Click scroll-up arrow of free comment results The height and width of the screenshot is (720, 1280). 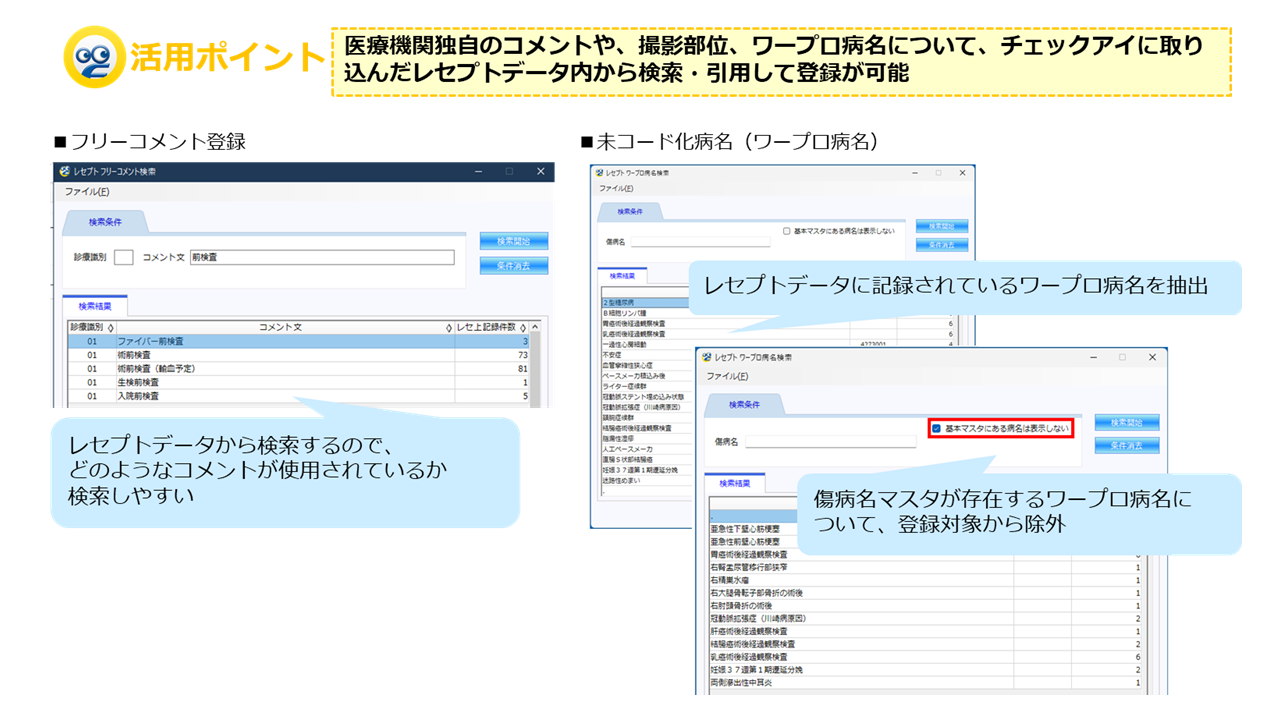(x=535, y=327)
